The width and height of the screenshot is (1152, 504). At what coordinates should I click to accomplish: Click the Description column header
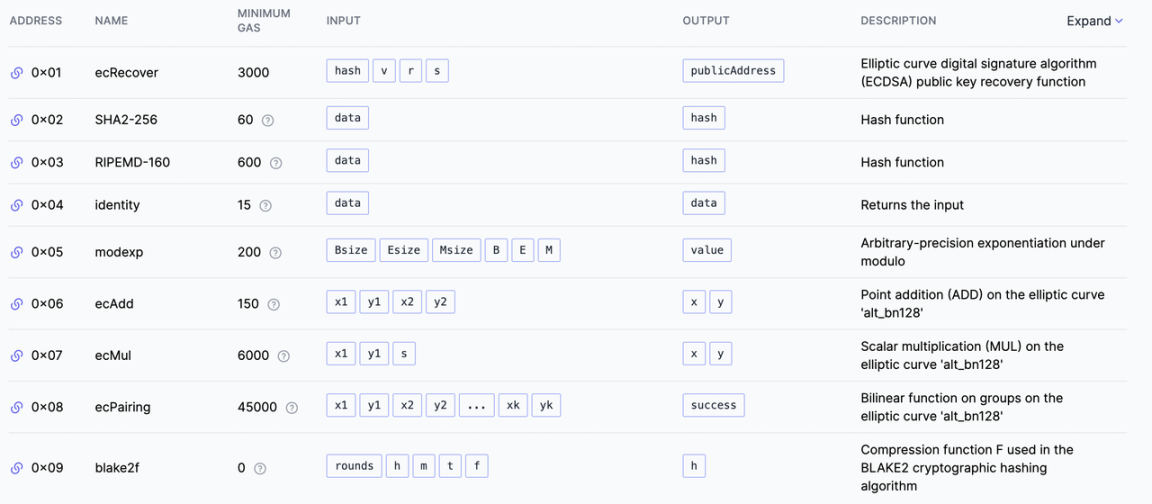click(898, 21)
